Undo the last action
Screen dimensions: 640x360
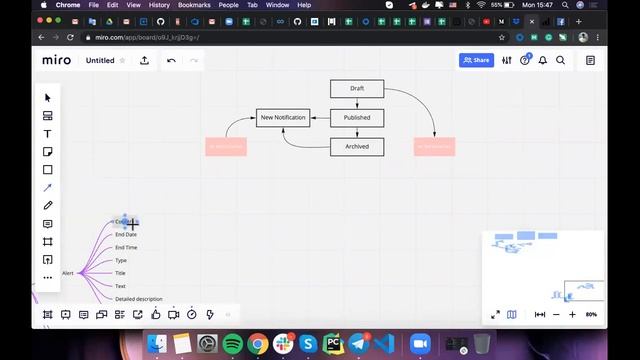pyautogui.click(x=171, y=60)
